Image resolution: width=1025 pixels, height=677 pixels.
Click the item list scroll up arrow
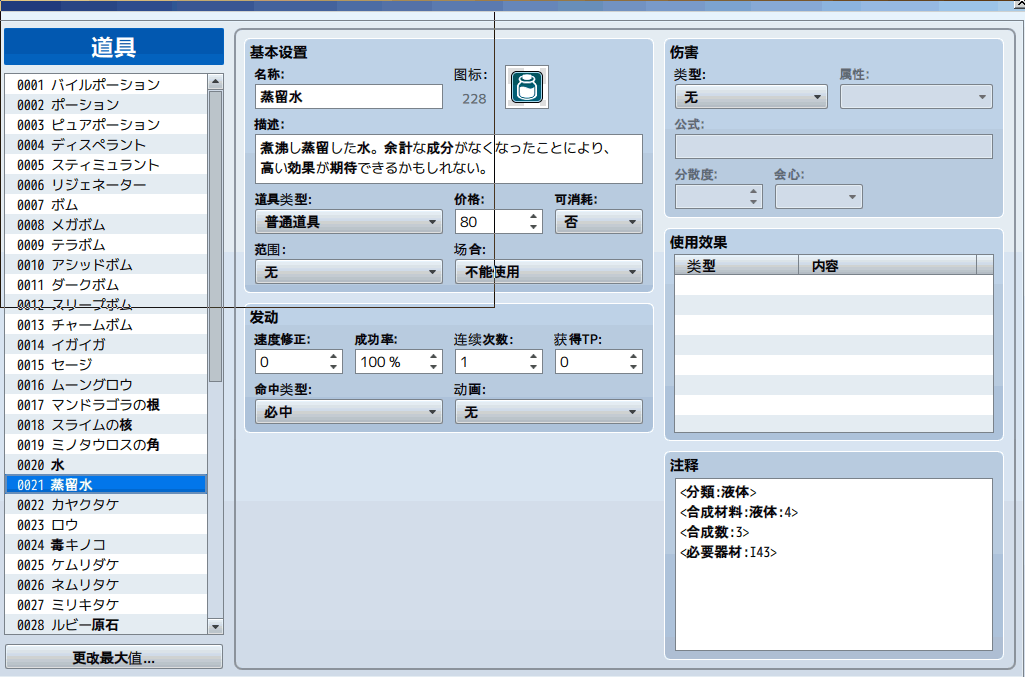pos(215,82)
